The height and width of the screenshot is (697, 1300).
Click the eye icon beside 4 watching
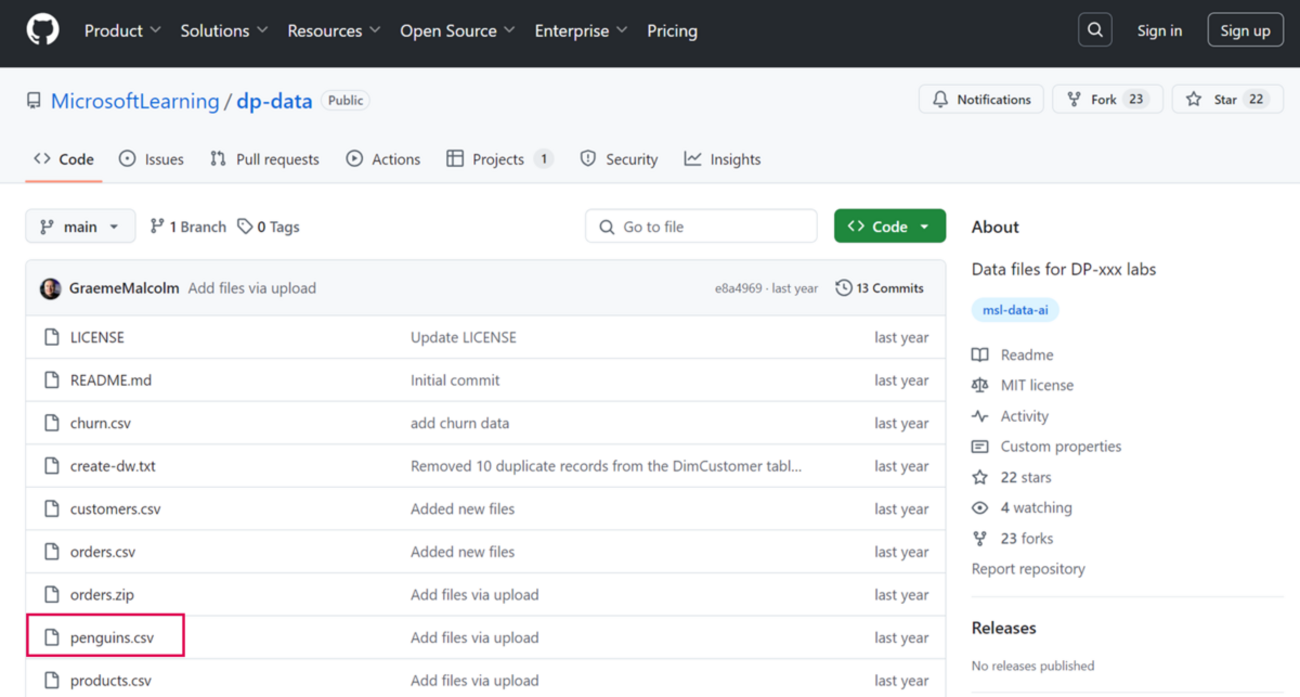[980, 508]
